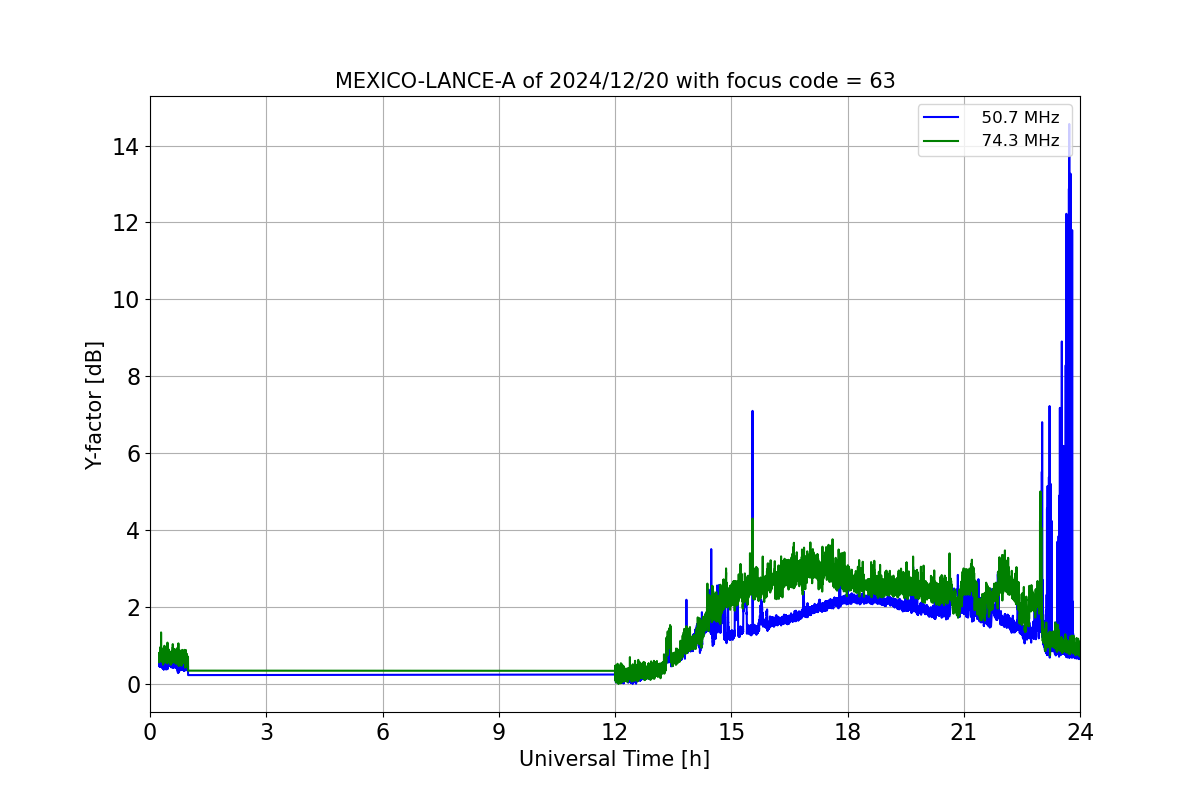Click x-axis tick label 21
1200x800 pixels.
[964, 732]
